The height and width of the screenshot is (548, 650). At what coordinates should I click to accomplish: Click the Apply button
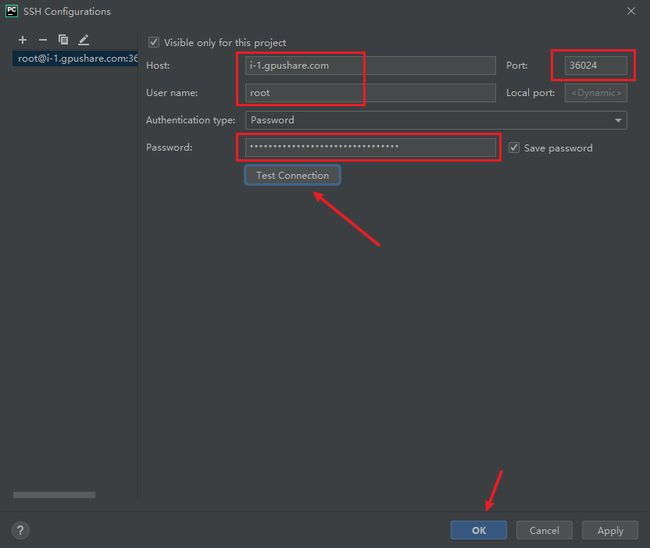[x=610, y=530]
